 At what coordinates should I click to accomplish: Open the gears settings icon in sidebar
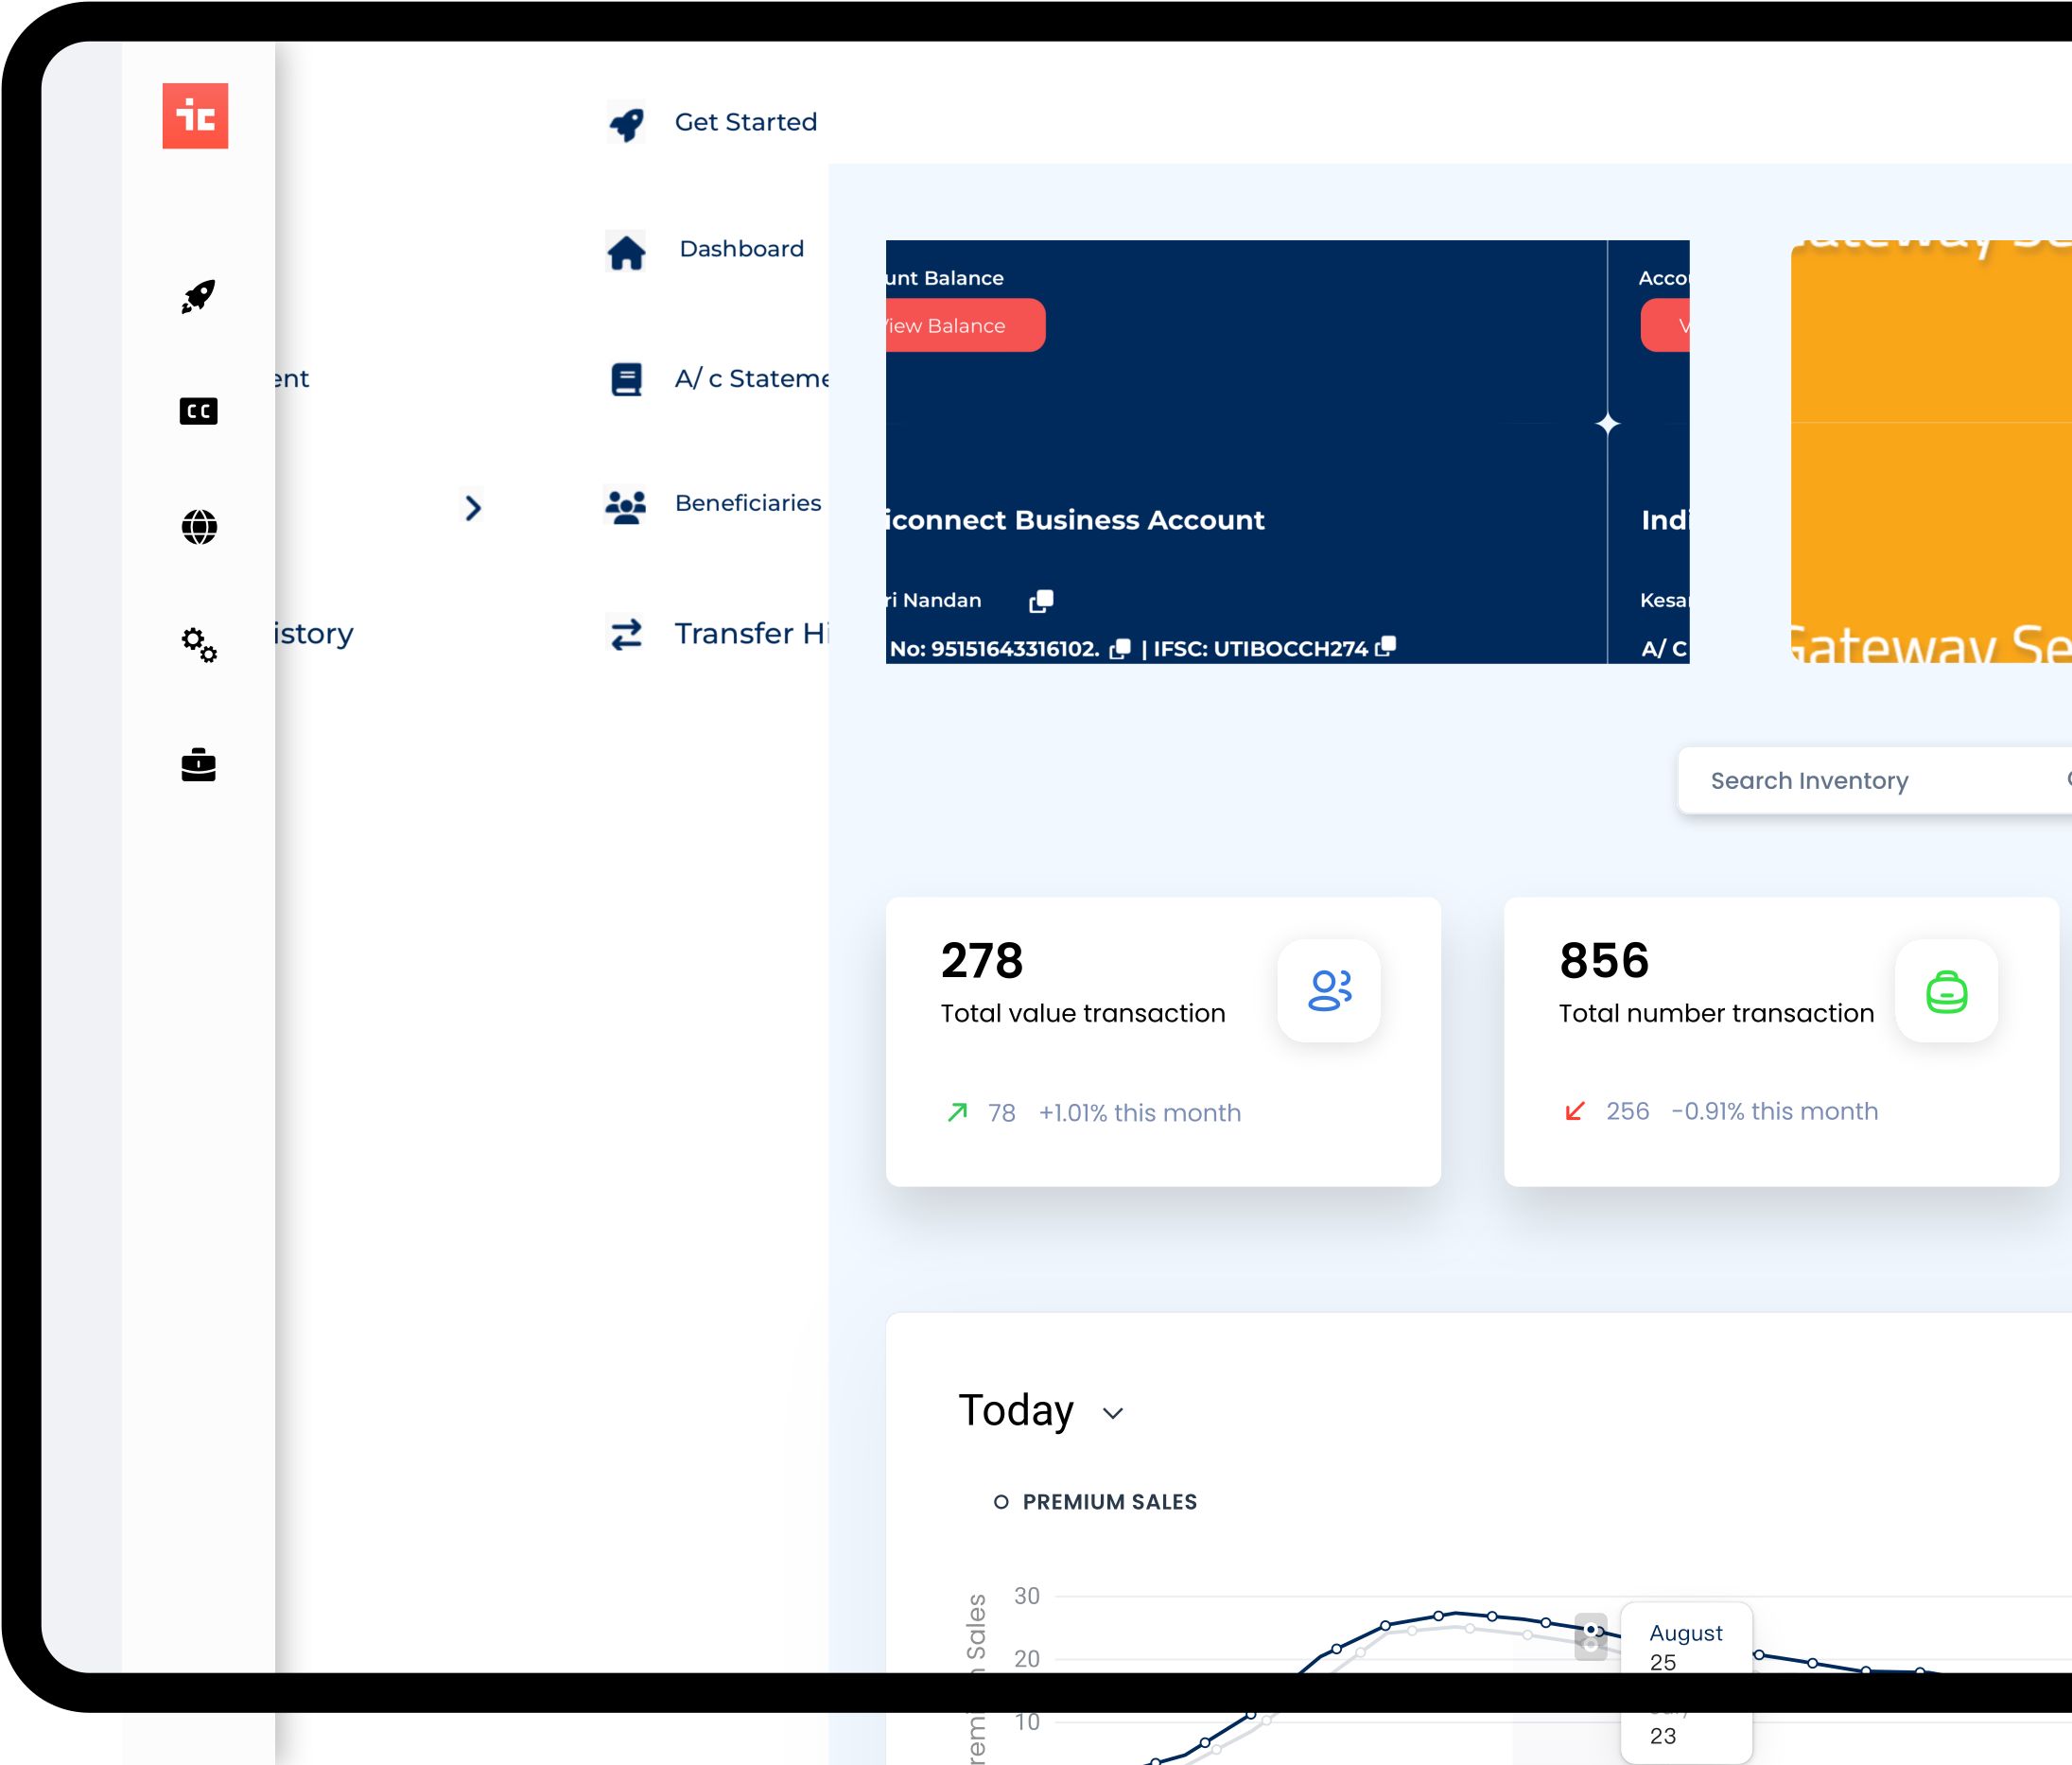[x=199, y=645]
